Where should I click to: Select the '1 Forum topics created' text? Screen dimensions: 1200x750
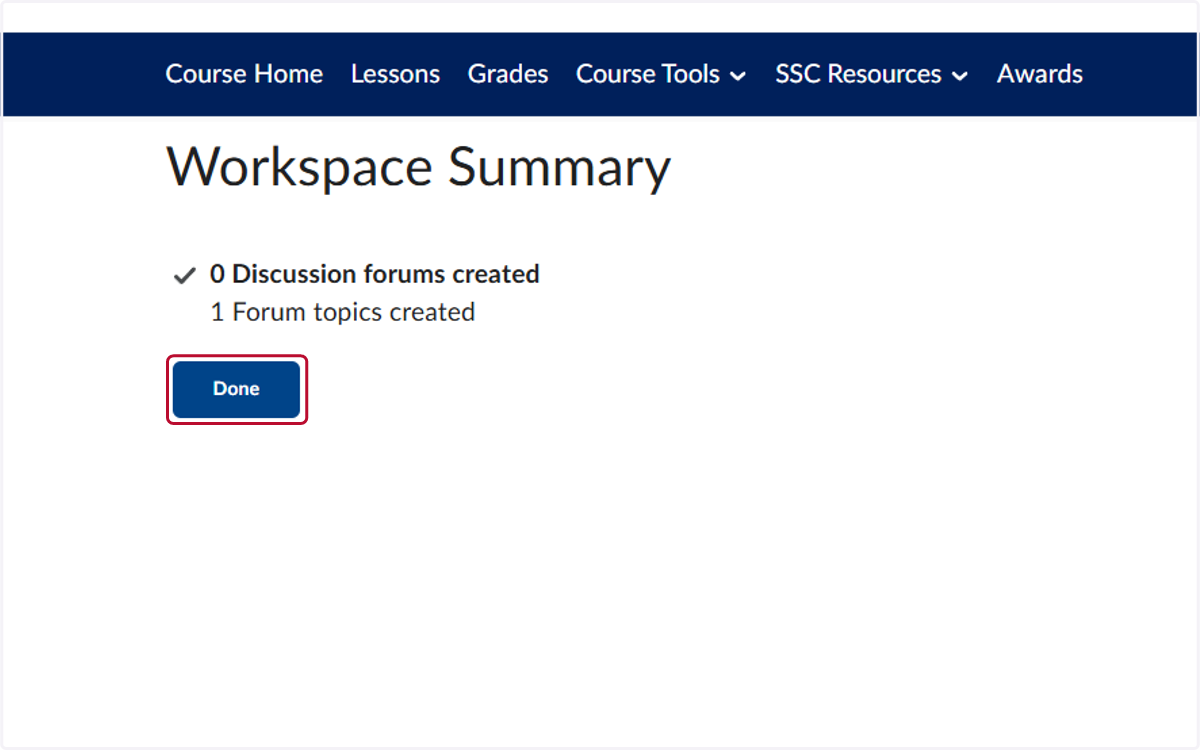click(343, 312)
